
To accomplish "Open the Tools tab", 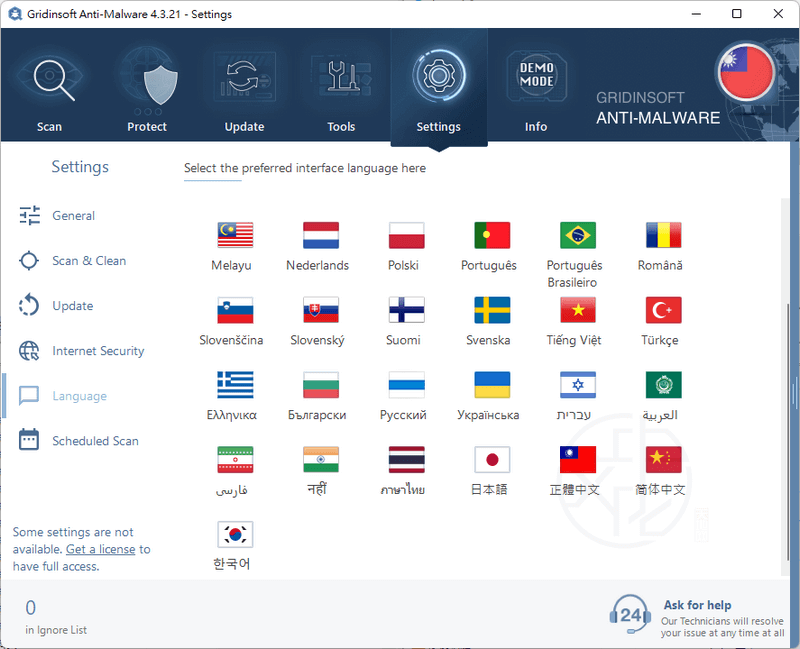I will [x=341, y=87].
